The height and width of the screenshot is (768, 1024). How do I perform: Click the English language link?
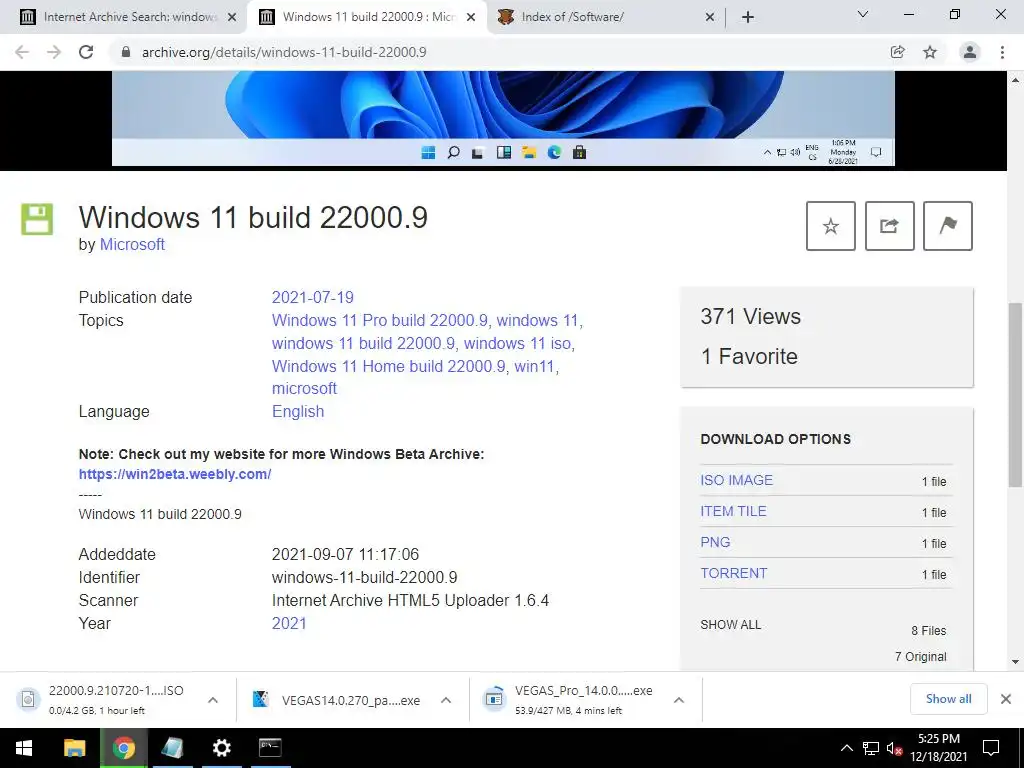pyautogui.click(x=298, y=411)
